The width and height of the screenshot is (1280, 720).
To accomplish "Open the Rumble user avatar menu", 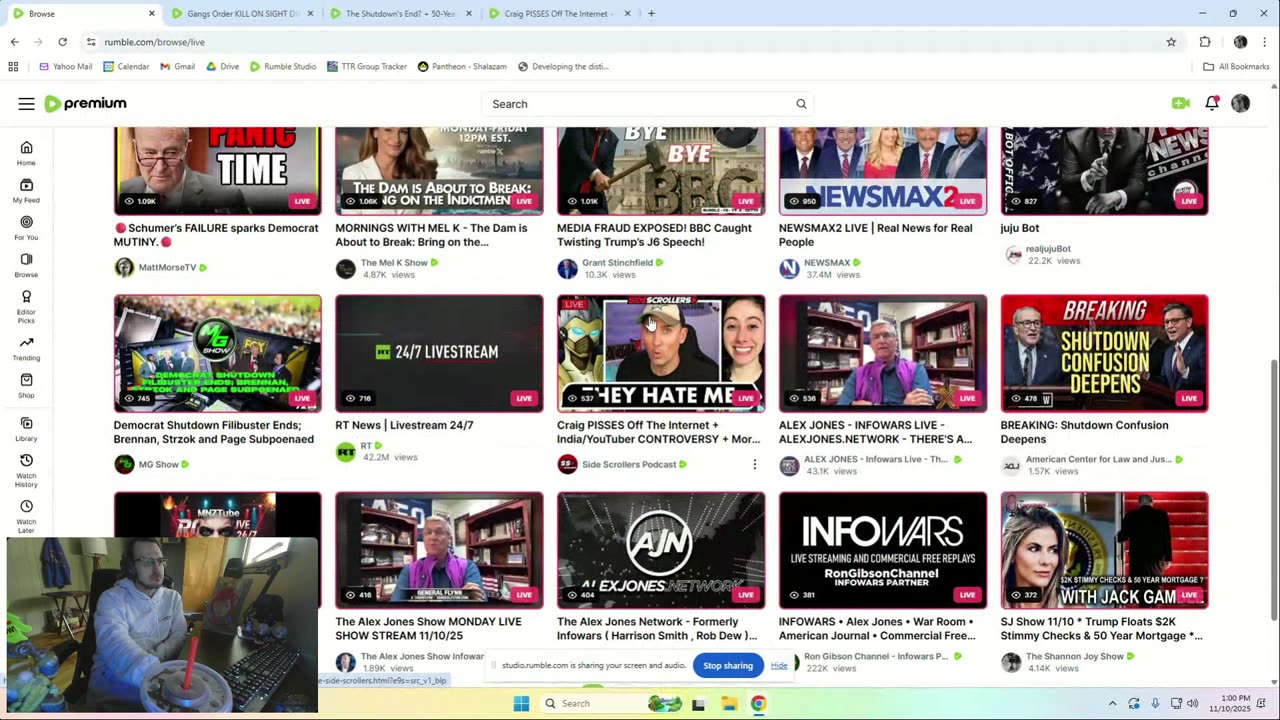I will click(x=1241, y=103).
